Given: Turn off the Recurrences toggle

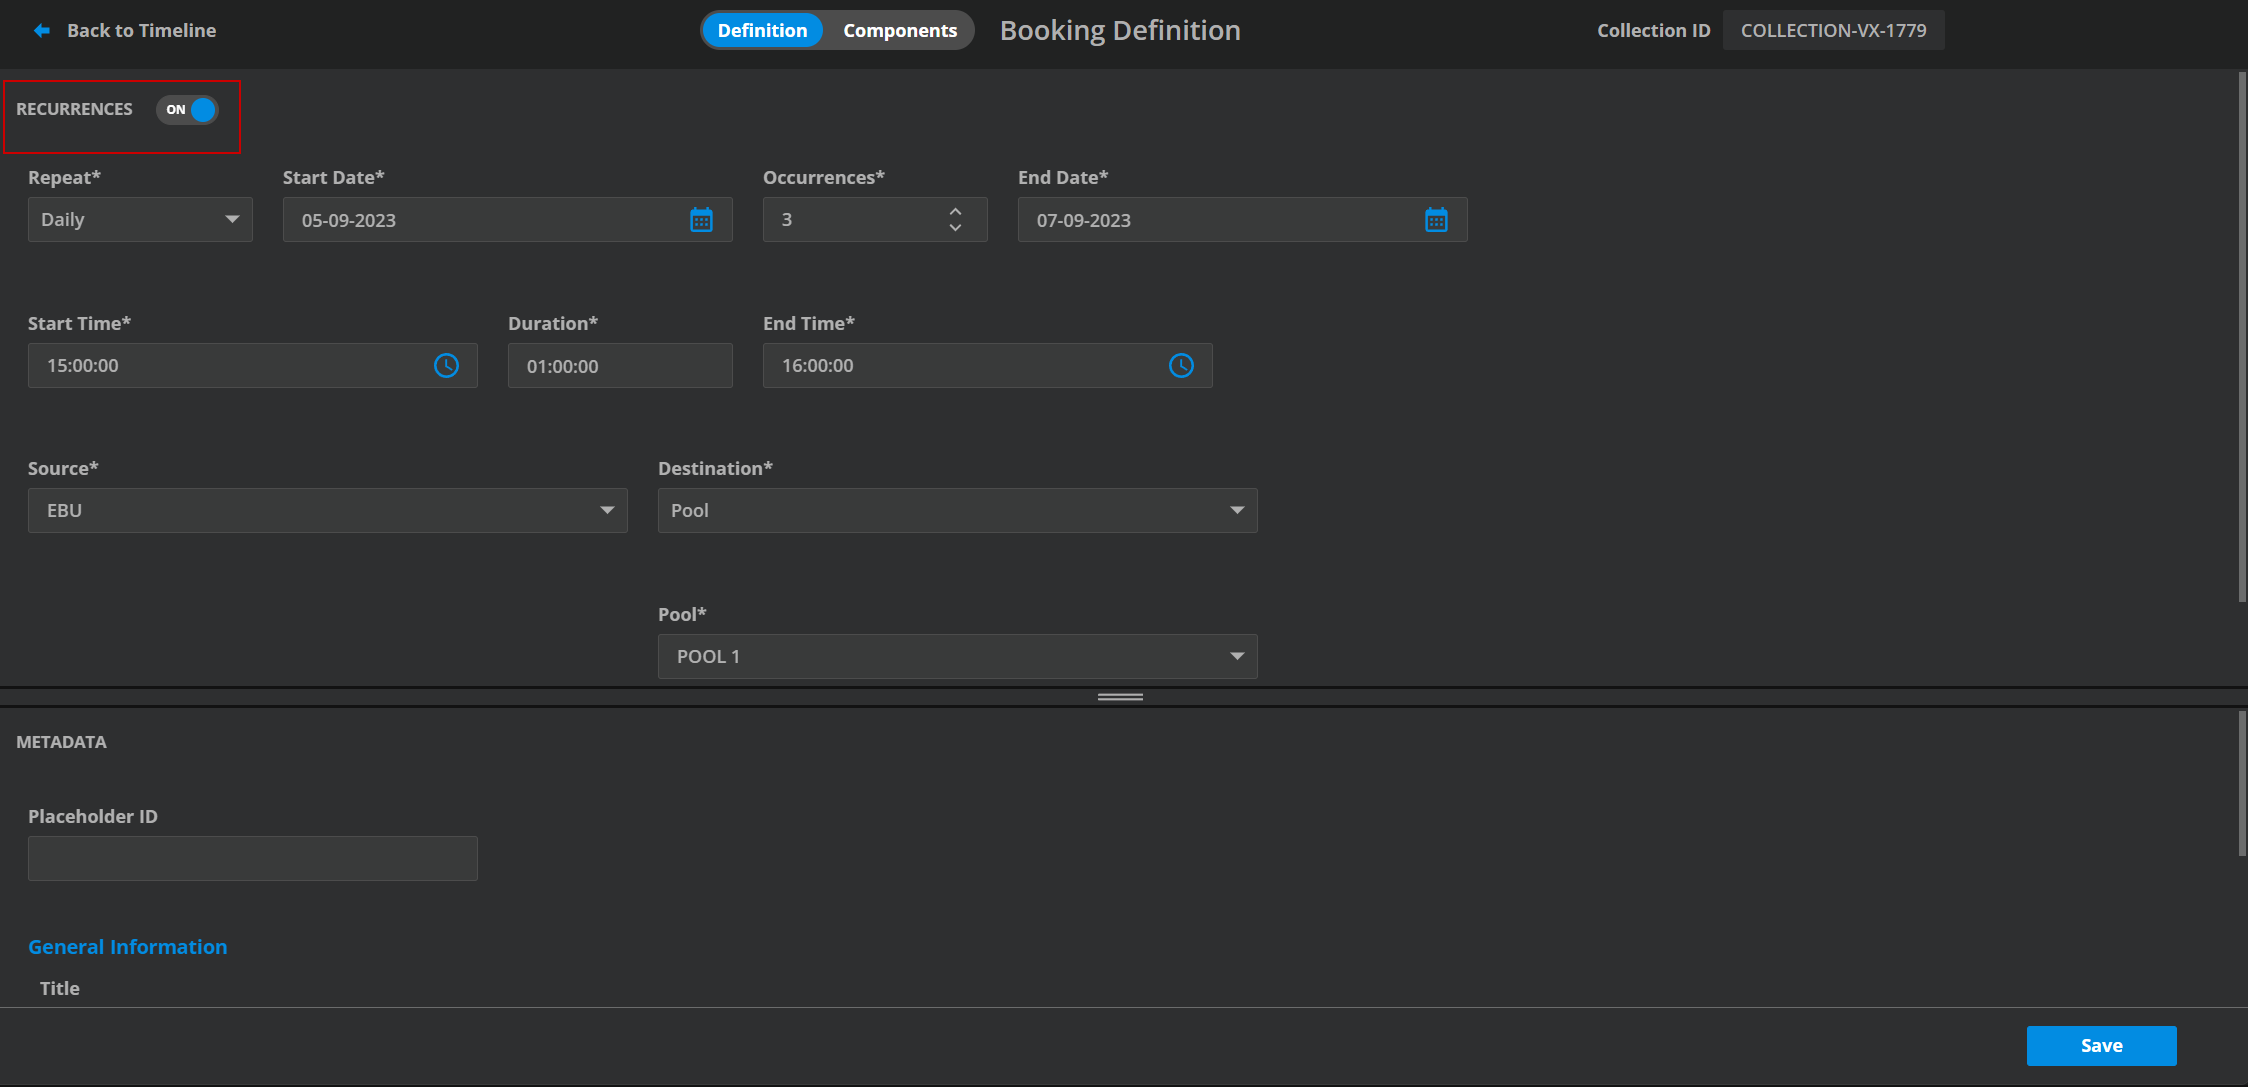Looking at the screenshot, I should 188,110.
